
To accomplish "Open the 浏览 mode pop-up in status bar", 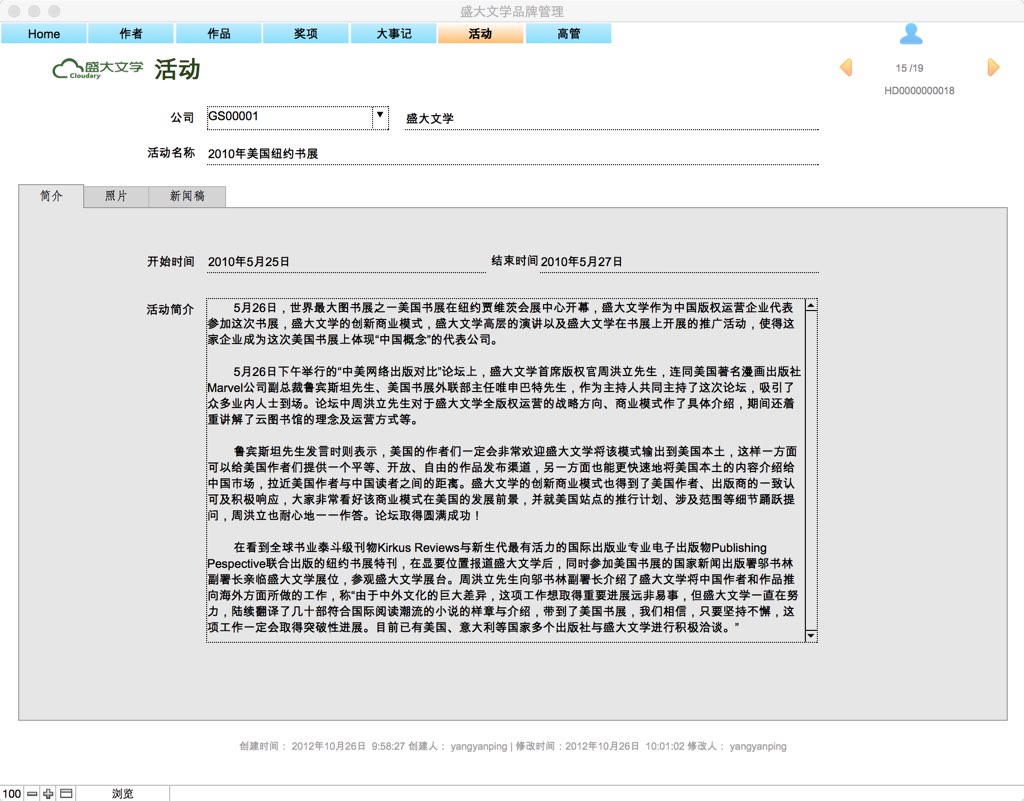I will (x=122, y=793).
